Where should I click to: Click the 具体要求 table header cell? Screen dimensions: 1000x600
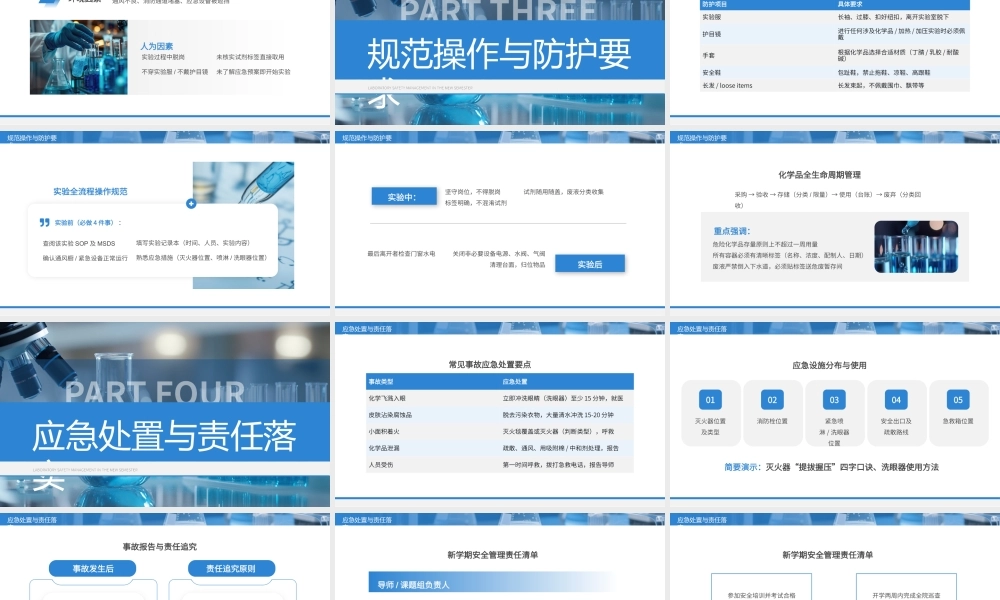[x=902, y=4]
